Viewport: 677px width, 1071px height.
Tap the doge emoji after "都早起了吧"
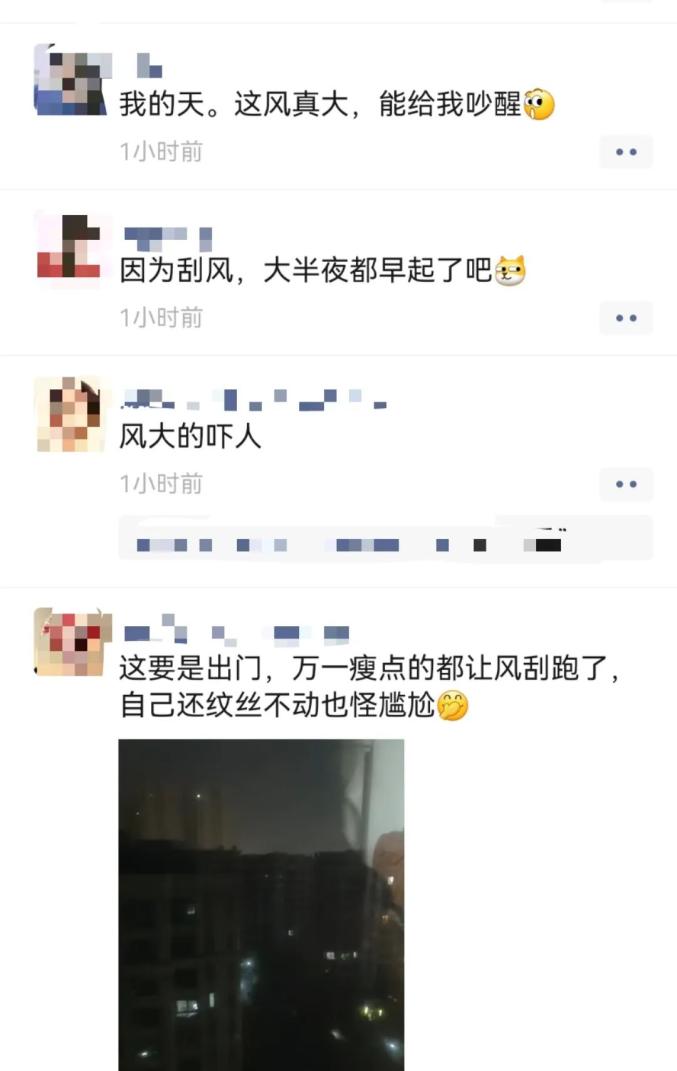[510, 270]
